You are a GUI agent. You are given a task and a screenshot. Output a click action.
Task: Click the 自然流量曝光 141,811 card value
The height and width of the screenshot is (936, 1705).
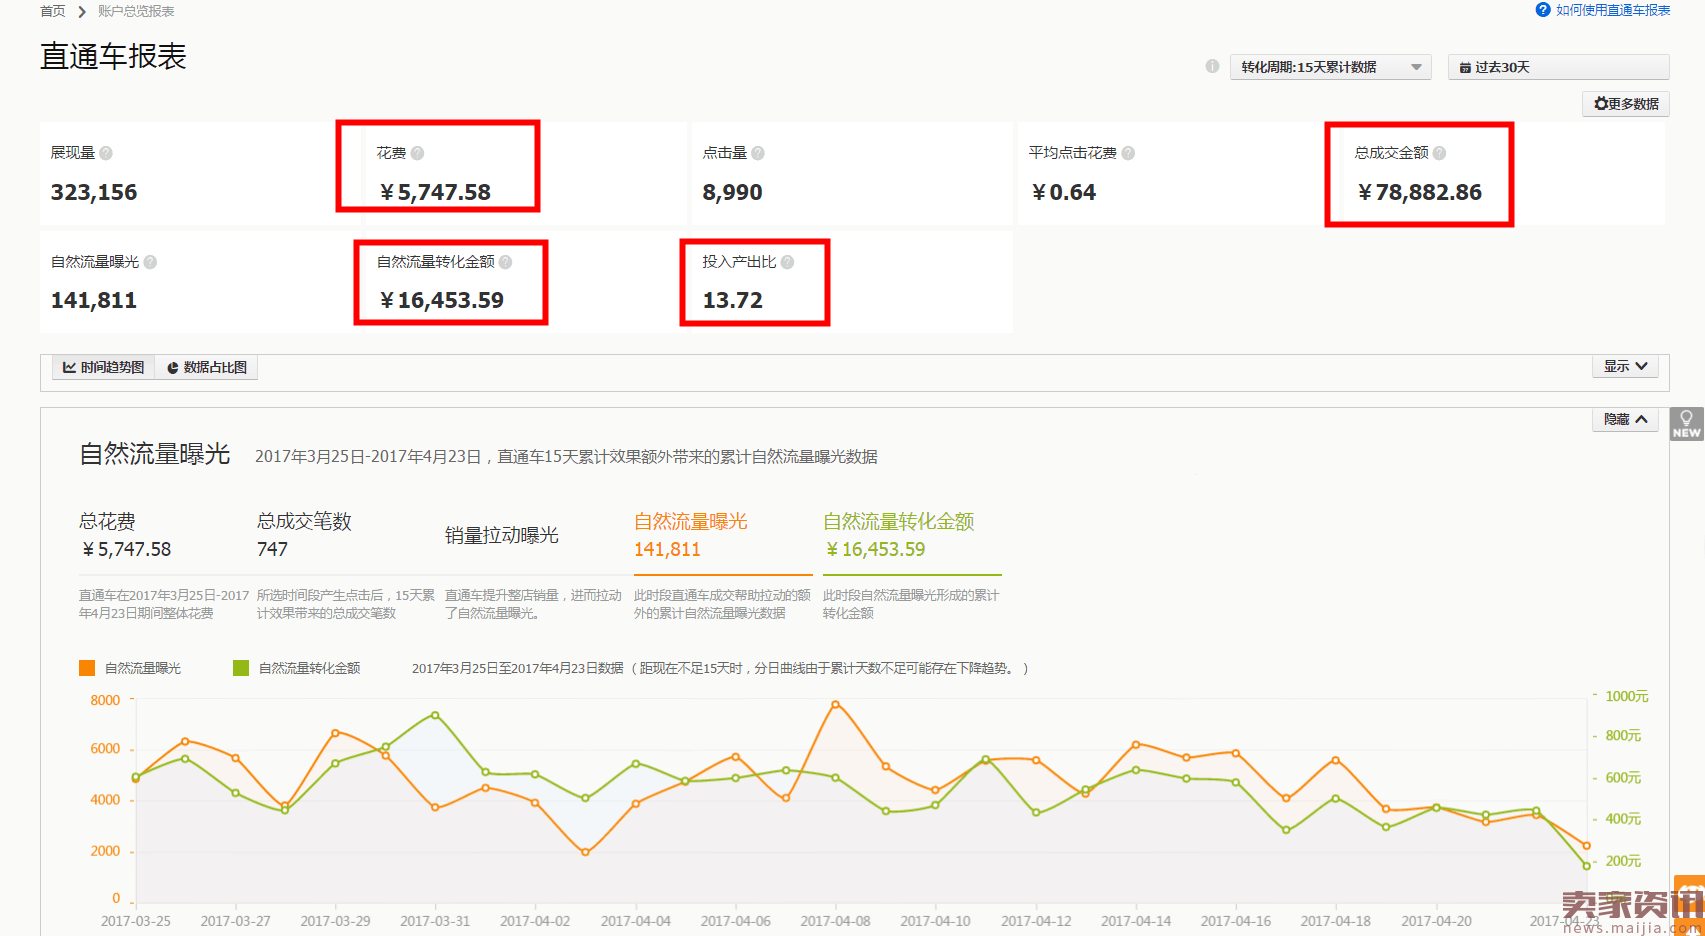click(x=94, y=300)
